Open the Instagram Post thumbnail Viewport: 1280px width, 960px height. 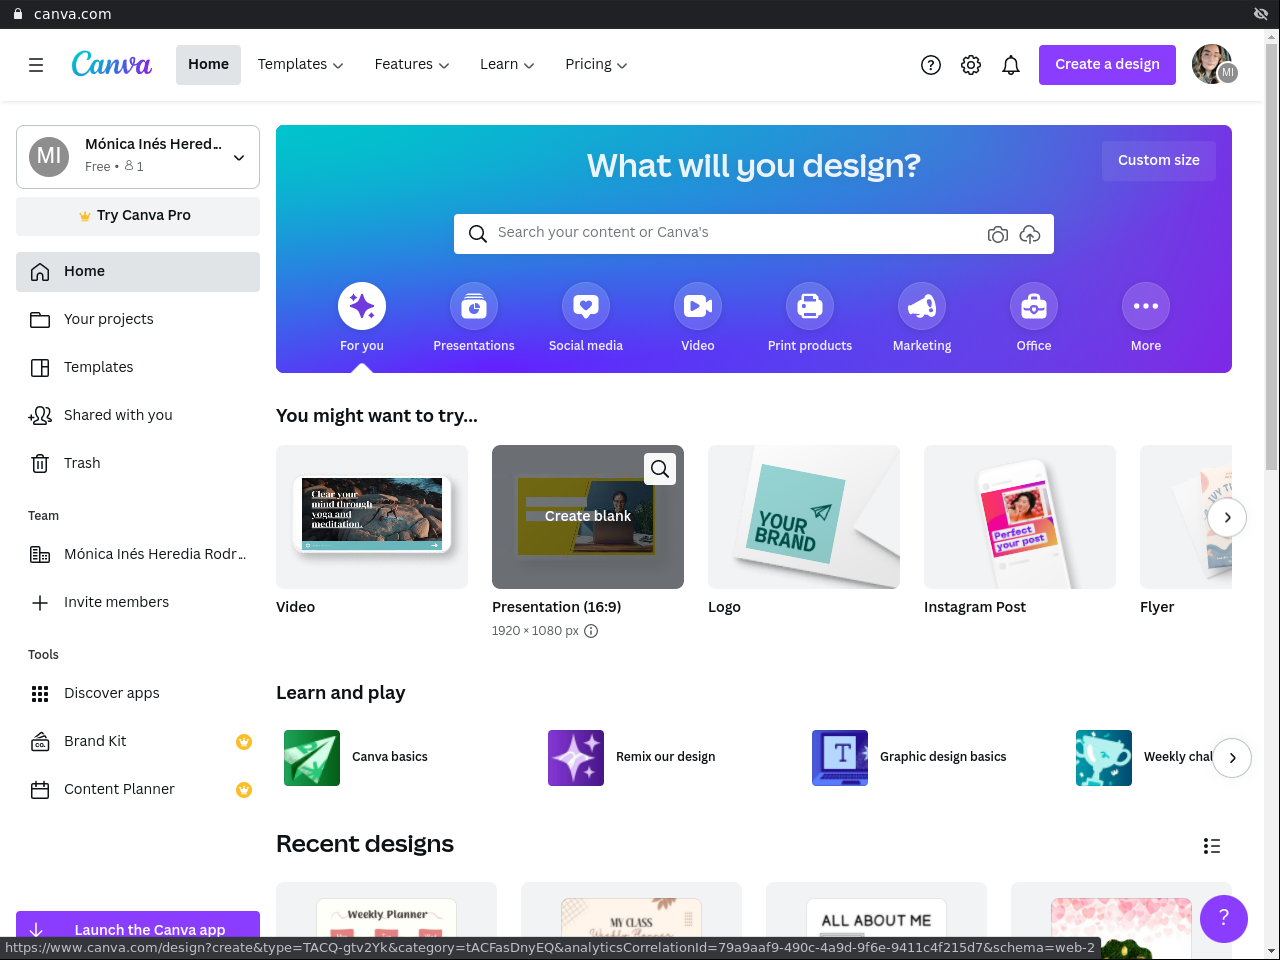(1020, 517)
